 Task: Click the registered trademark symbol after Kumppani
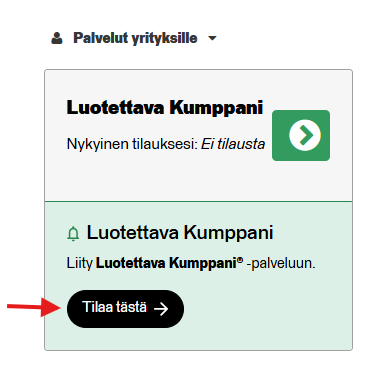[240, 260]
